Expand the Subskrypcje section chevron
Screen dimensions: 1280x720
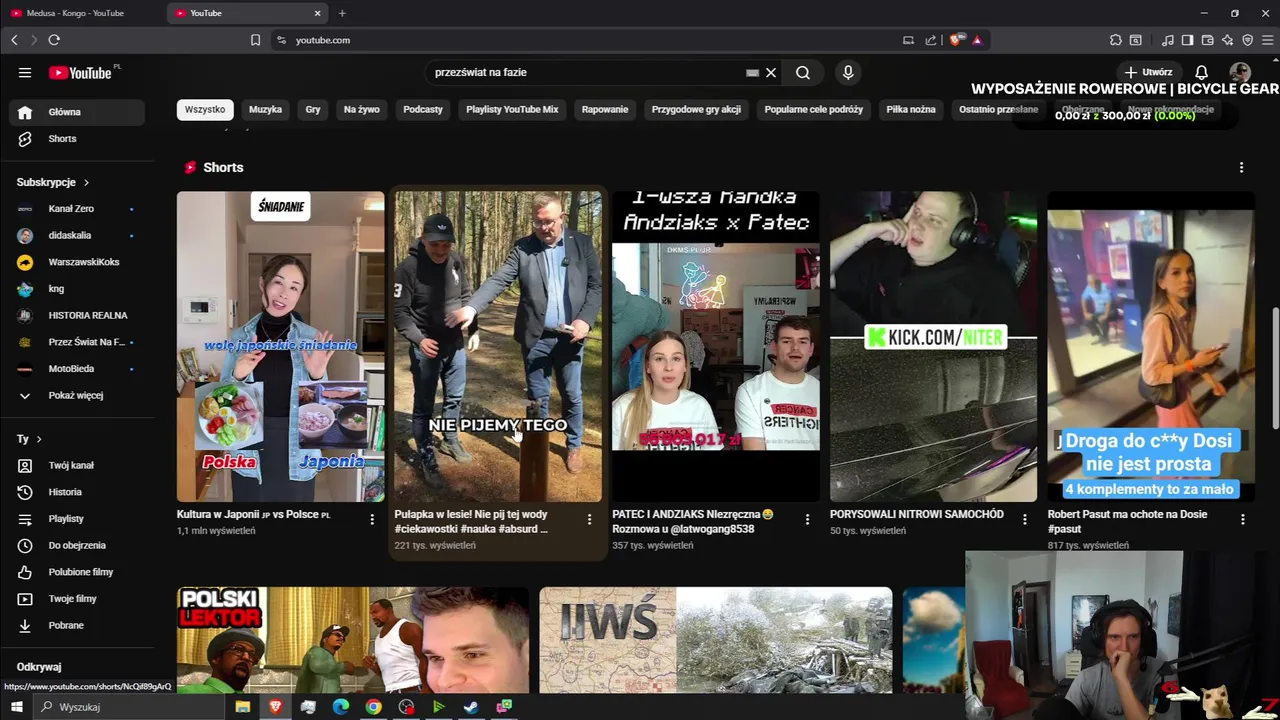[86, 182]
